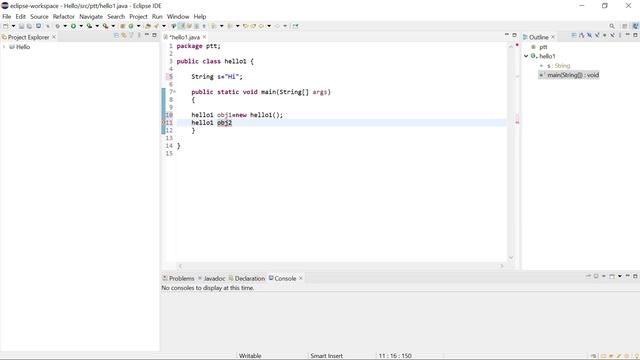Open the New Java Class dropdown arrow

pyautogui.click(x=139, y=26)
